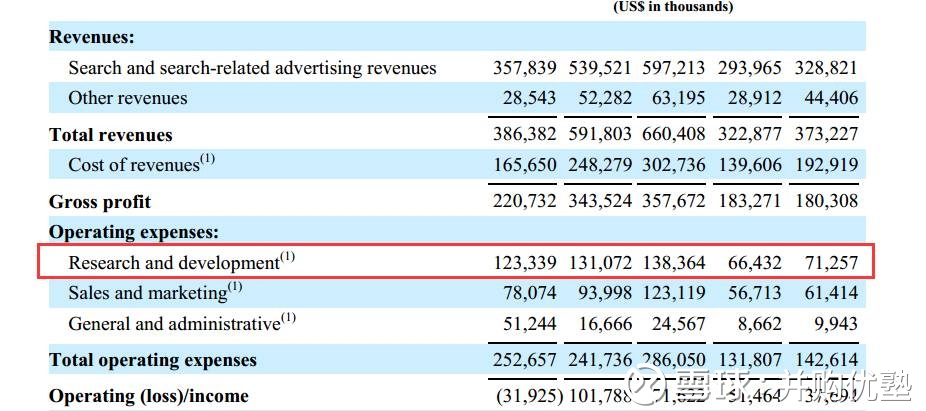This screenshot has width=926, height=411.
Task: Click the Total revenues value 386,382
Action: [x=524, y=134]
